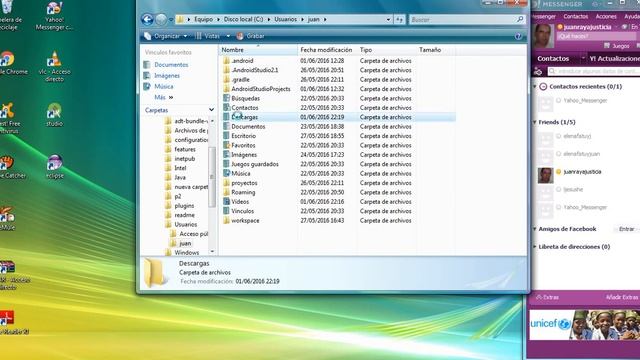
Task: Collapse the Carpetas folder pane chevron
Action: point(211,110)
